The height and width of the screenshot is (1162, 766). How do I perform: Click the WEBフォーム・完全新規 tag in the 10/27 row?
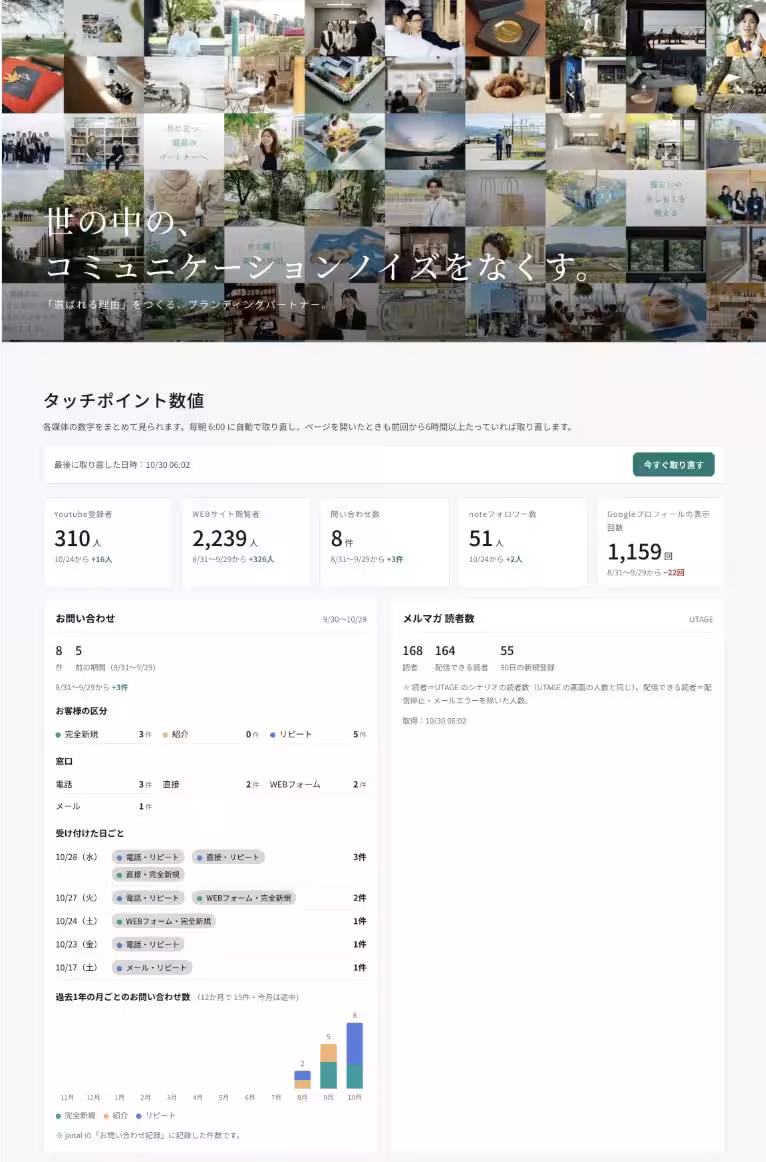coord(244,897)
